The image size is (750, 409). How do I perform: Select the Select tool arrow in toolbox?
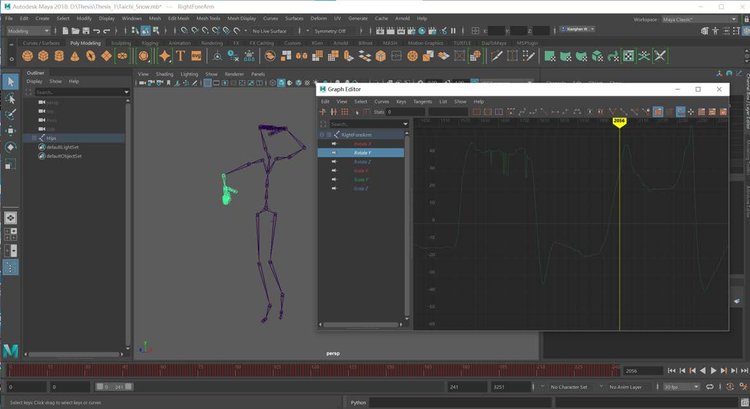(10, 81)
